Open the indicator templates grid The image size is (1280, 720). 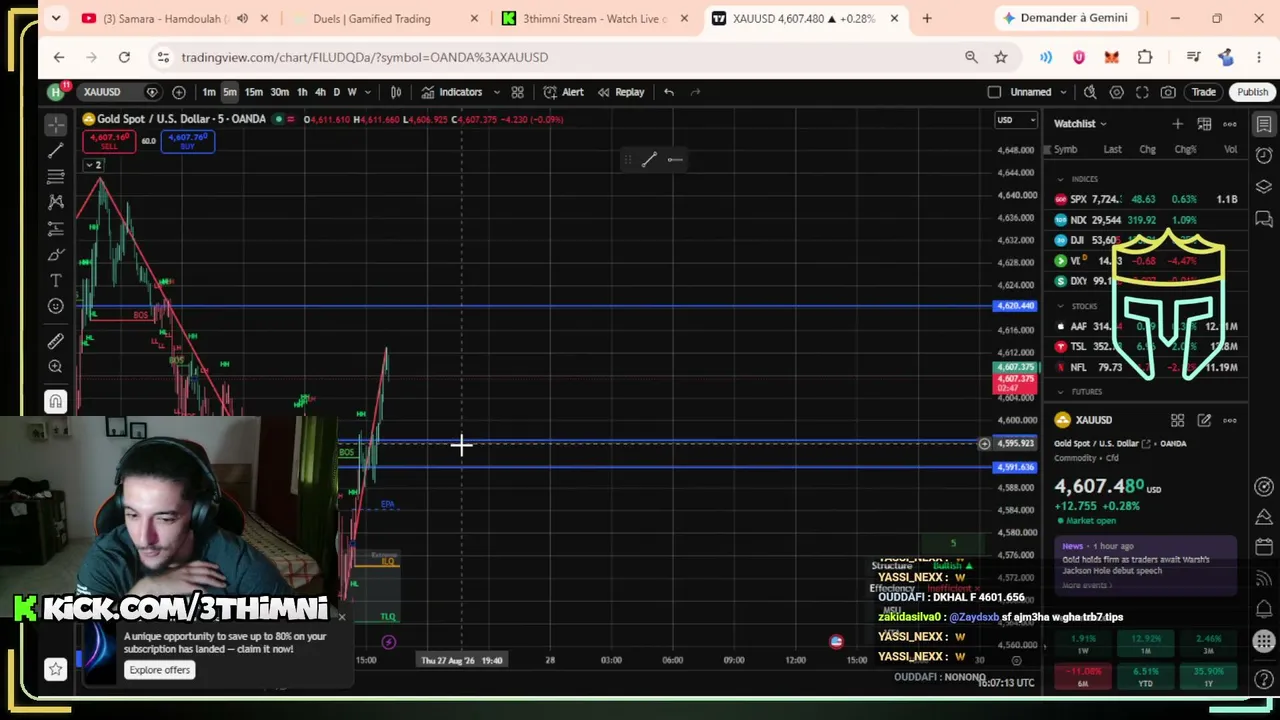(517, 92)
